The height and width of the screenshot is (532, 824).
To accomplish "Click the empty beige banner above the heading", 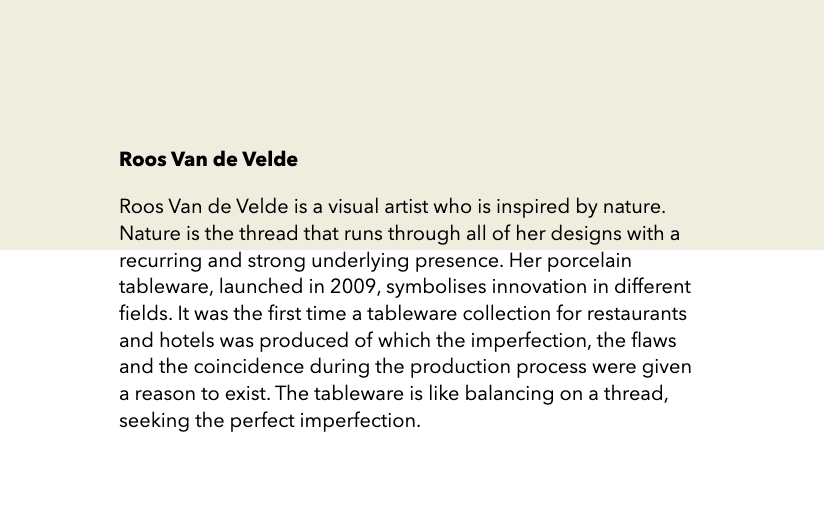I will click(x=412, y=70).
